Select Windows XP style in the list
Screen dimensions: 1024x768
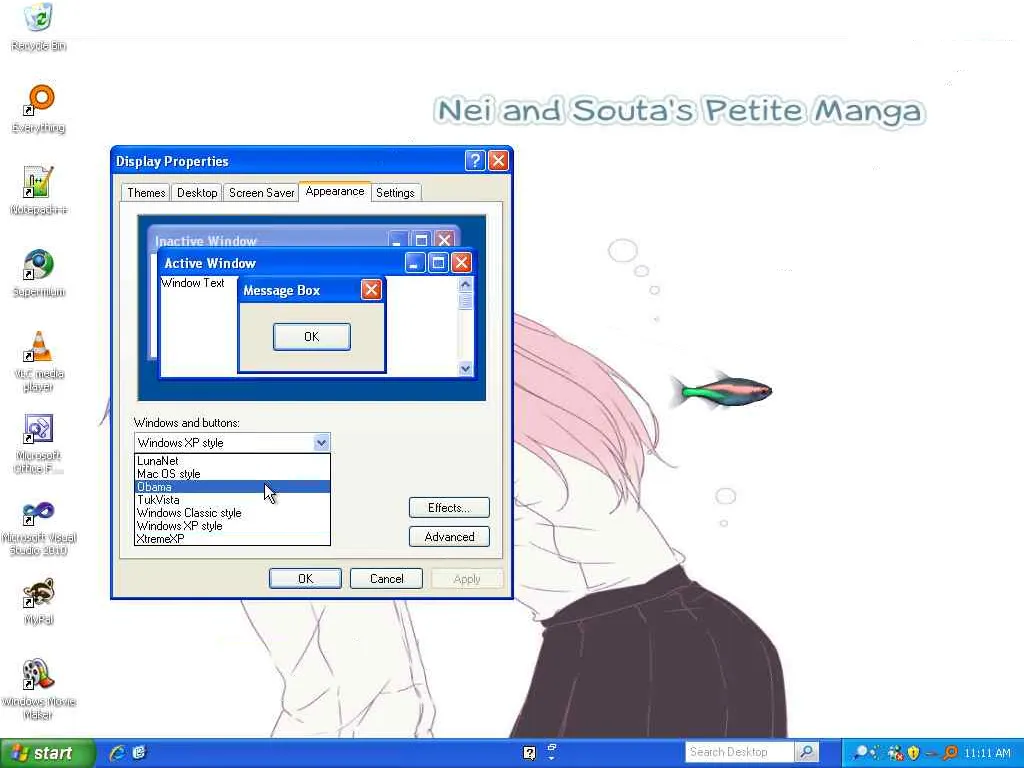(232, 526)
